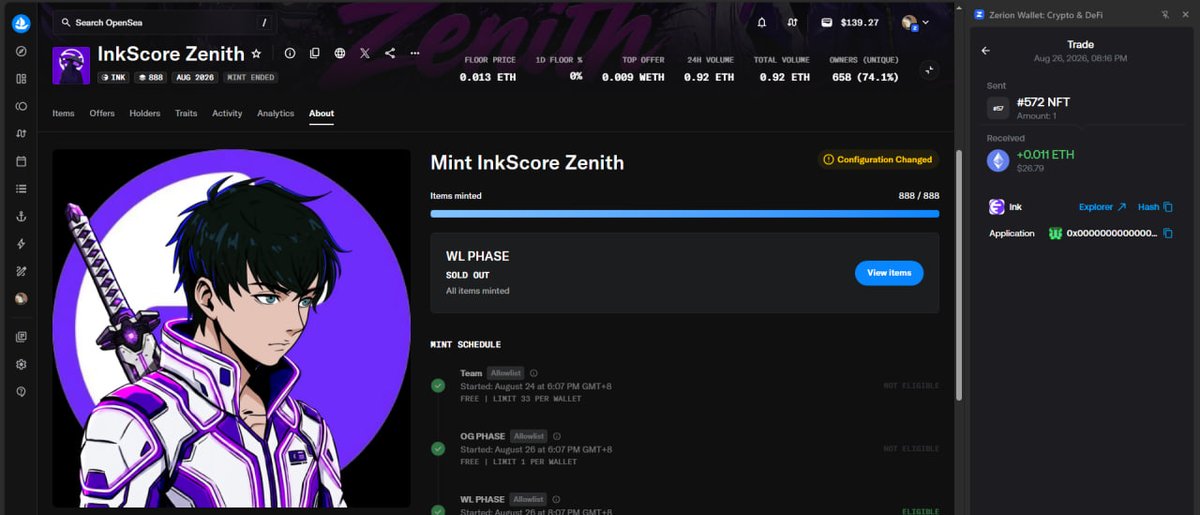Open the notifications bell
This screenshot has height=515, width=1200.
click(762, 22)
